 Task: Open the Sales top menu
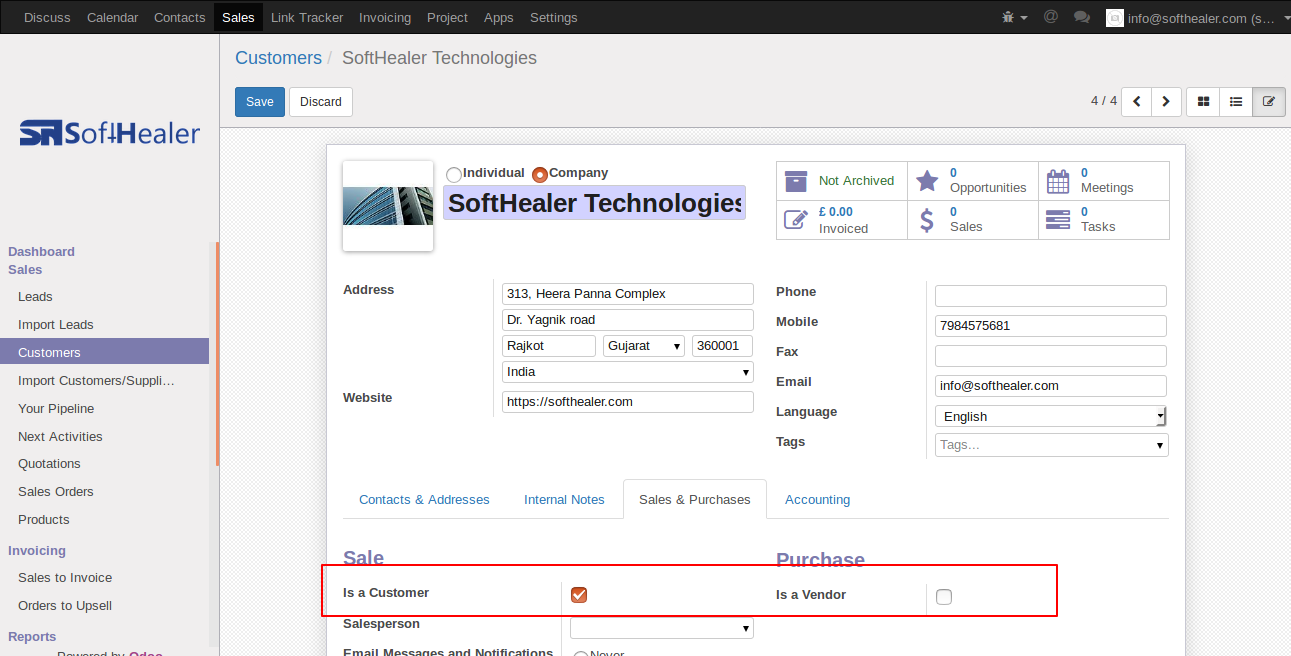pyautogui.click(x=238, y=17)
